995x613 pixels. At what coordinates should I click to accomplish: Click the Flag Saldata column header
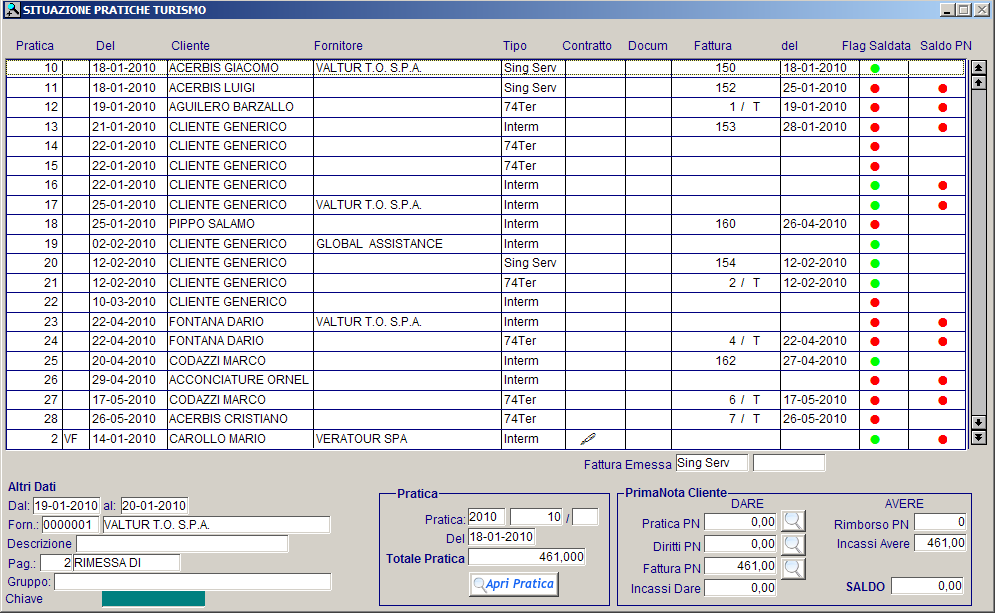pos(876,46)
